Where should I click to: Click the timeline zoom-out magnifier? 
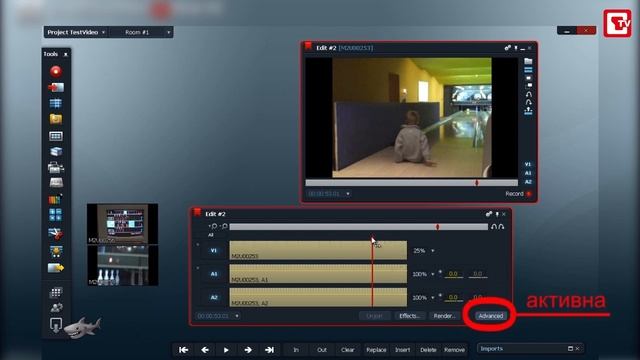click(224, 226)
